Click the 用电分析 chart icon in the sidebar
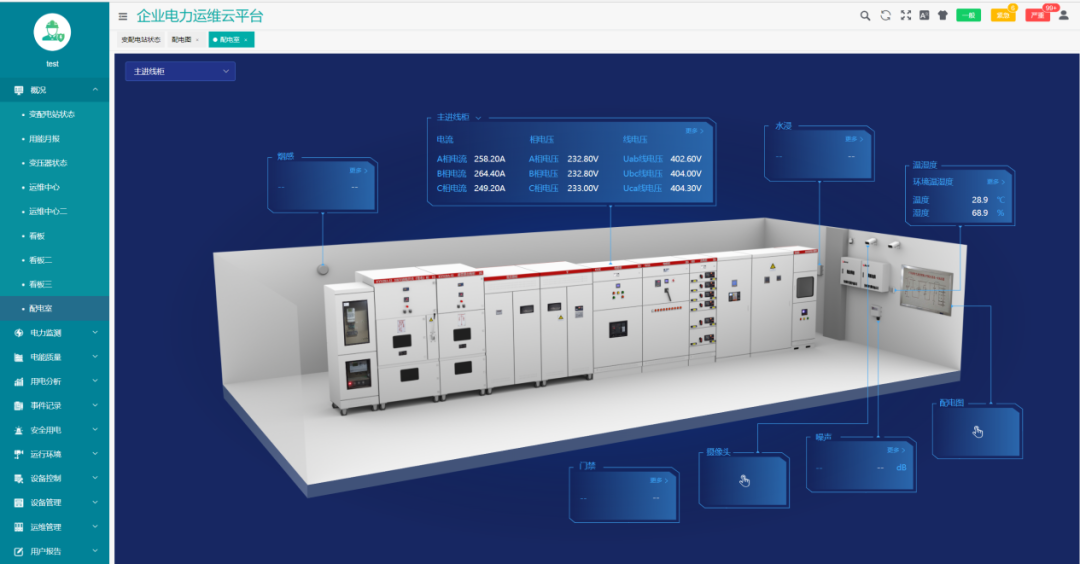 (x=19, y=382)
